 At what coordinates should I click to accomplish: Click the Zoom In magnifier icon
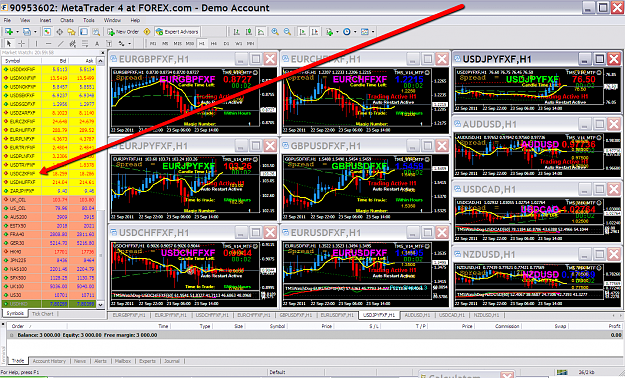[x=275, y=32]
